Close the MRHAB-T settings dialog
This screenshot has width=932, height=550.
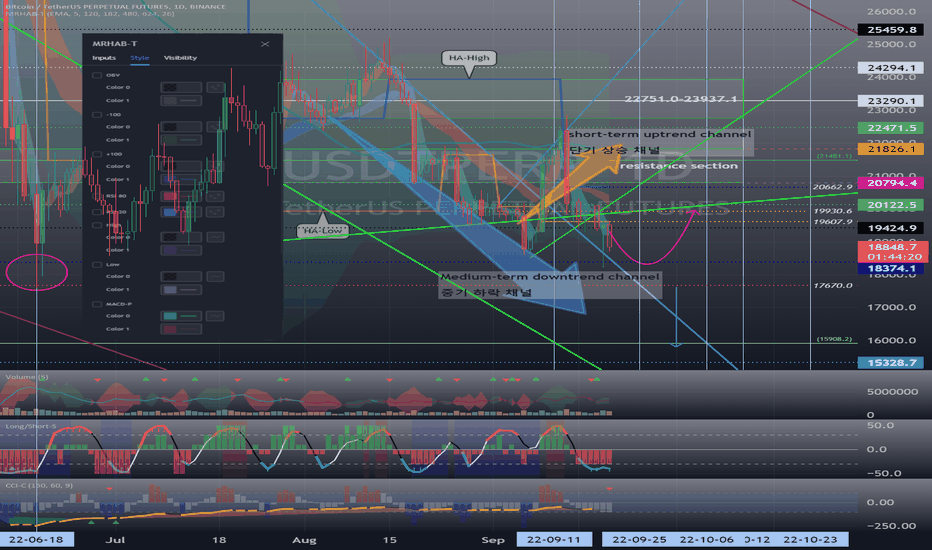265,44
